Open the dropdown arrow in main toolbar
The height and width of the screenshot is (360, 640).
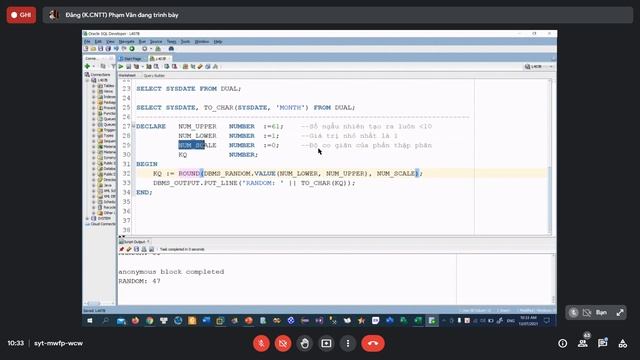pos(151,49)
